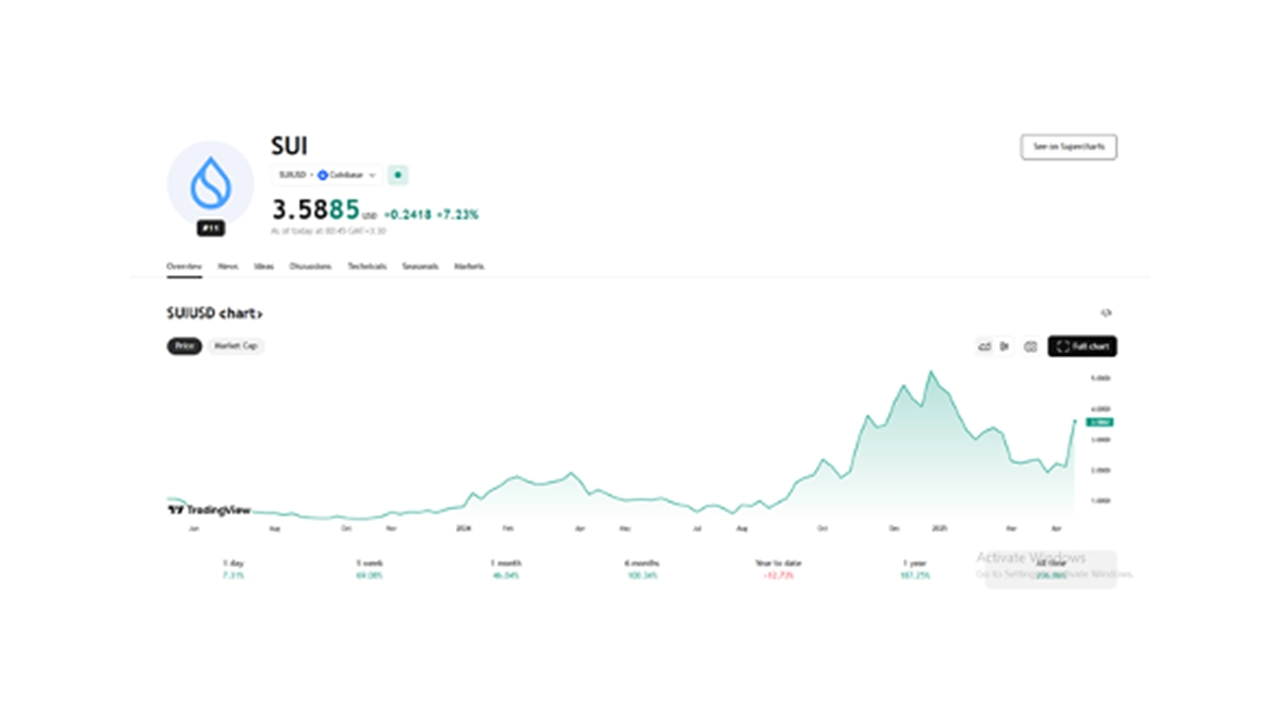Viewport: 1280px width, 720px height.
Task: Click the current price label on axis
Action: click(1100, 422)
